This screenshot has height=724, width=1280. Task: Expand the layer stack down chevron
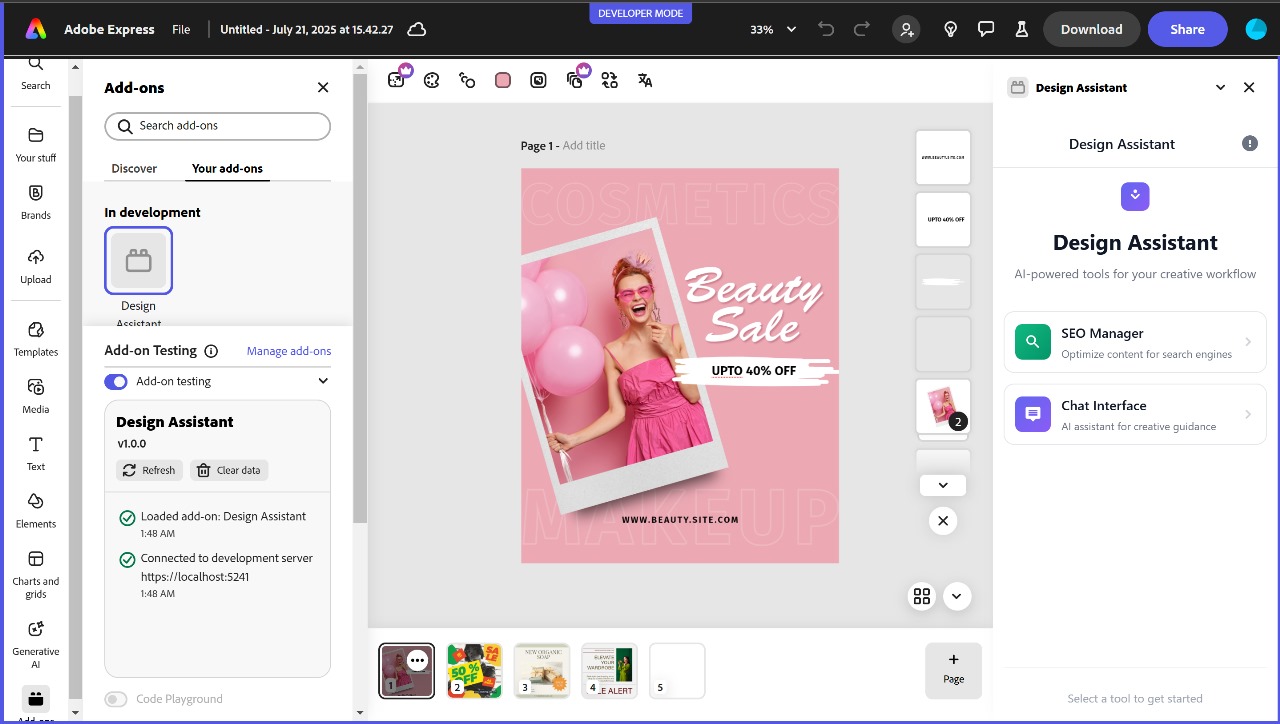click(943, 485)
